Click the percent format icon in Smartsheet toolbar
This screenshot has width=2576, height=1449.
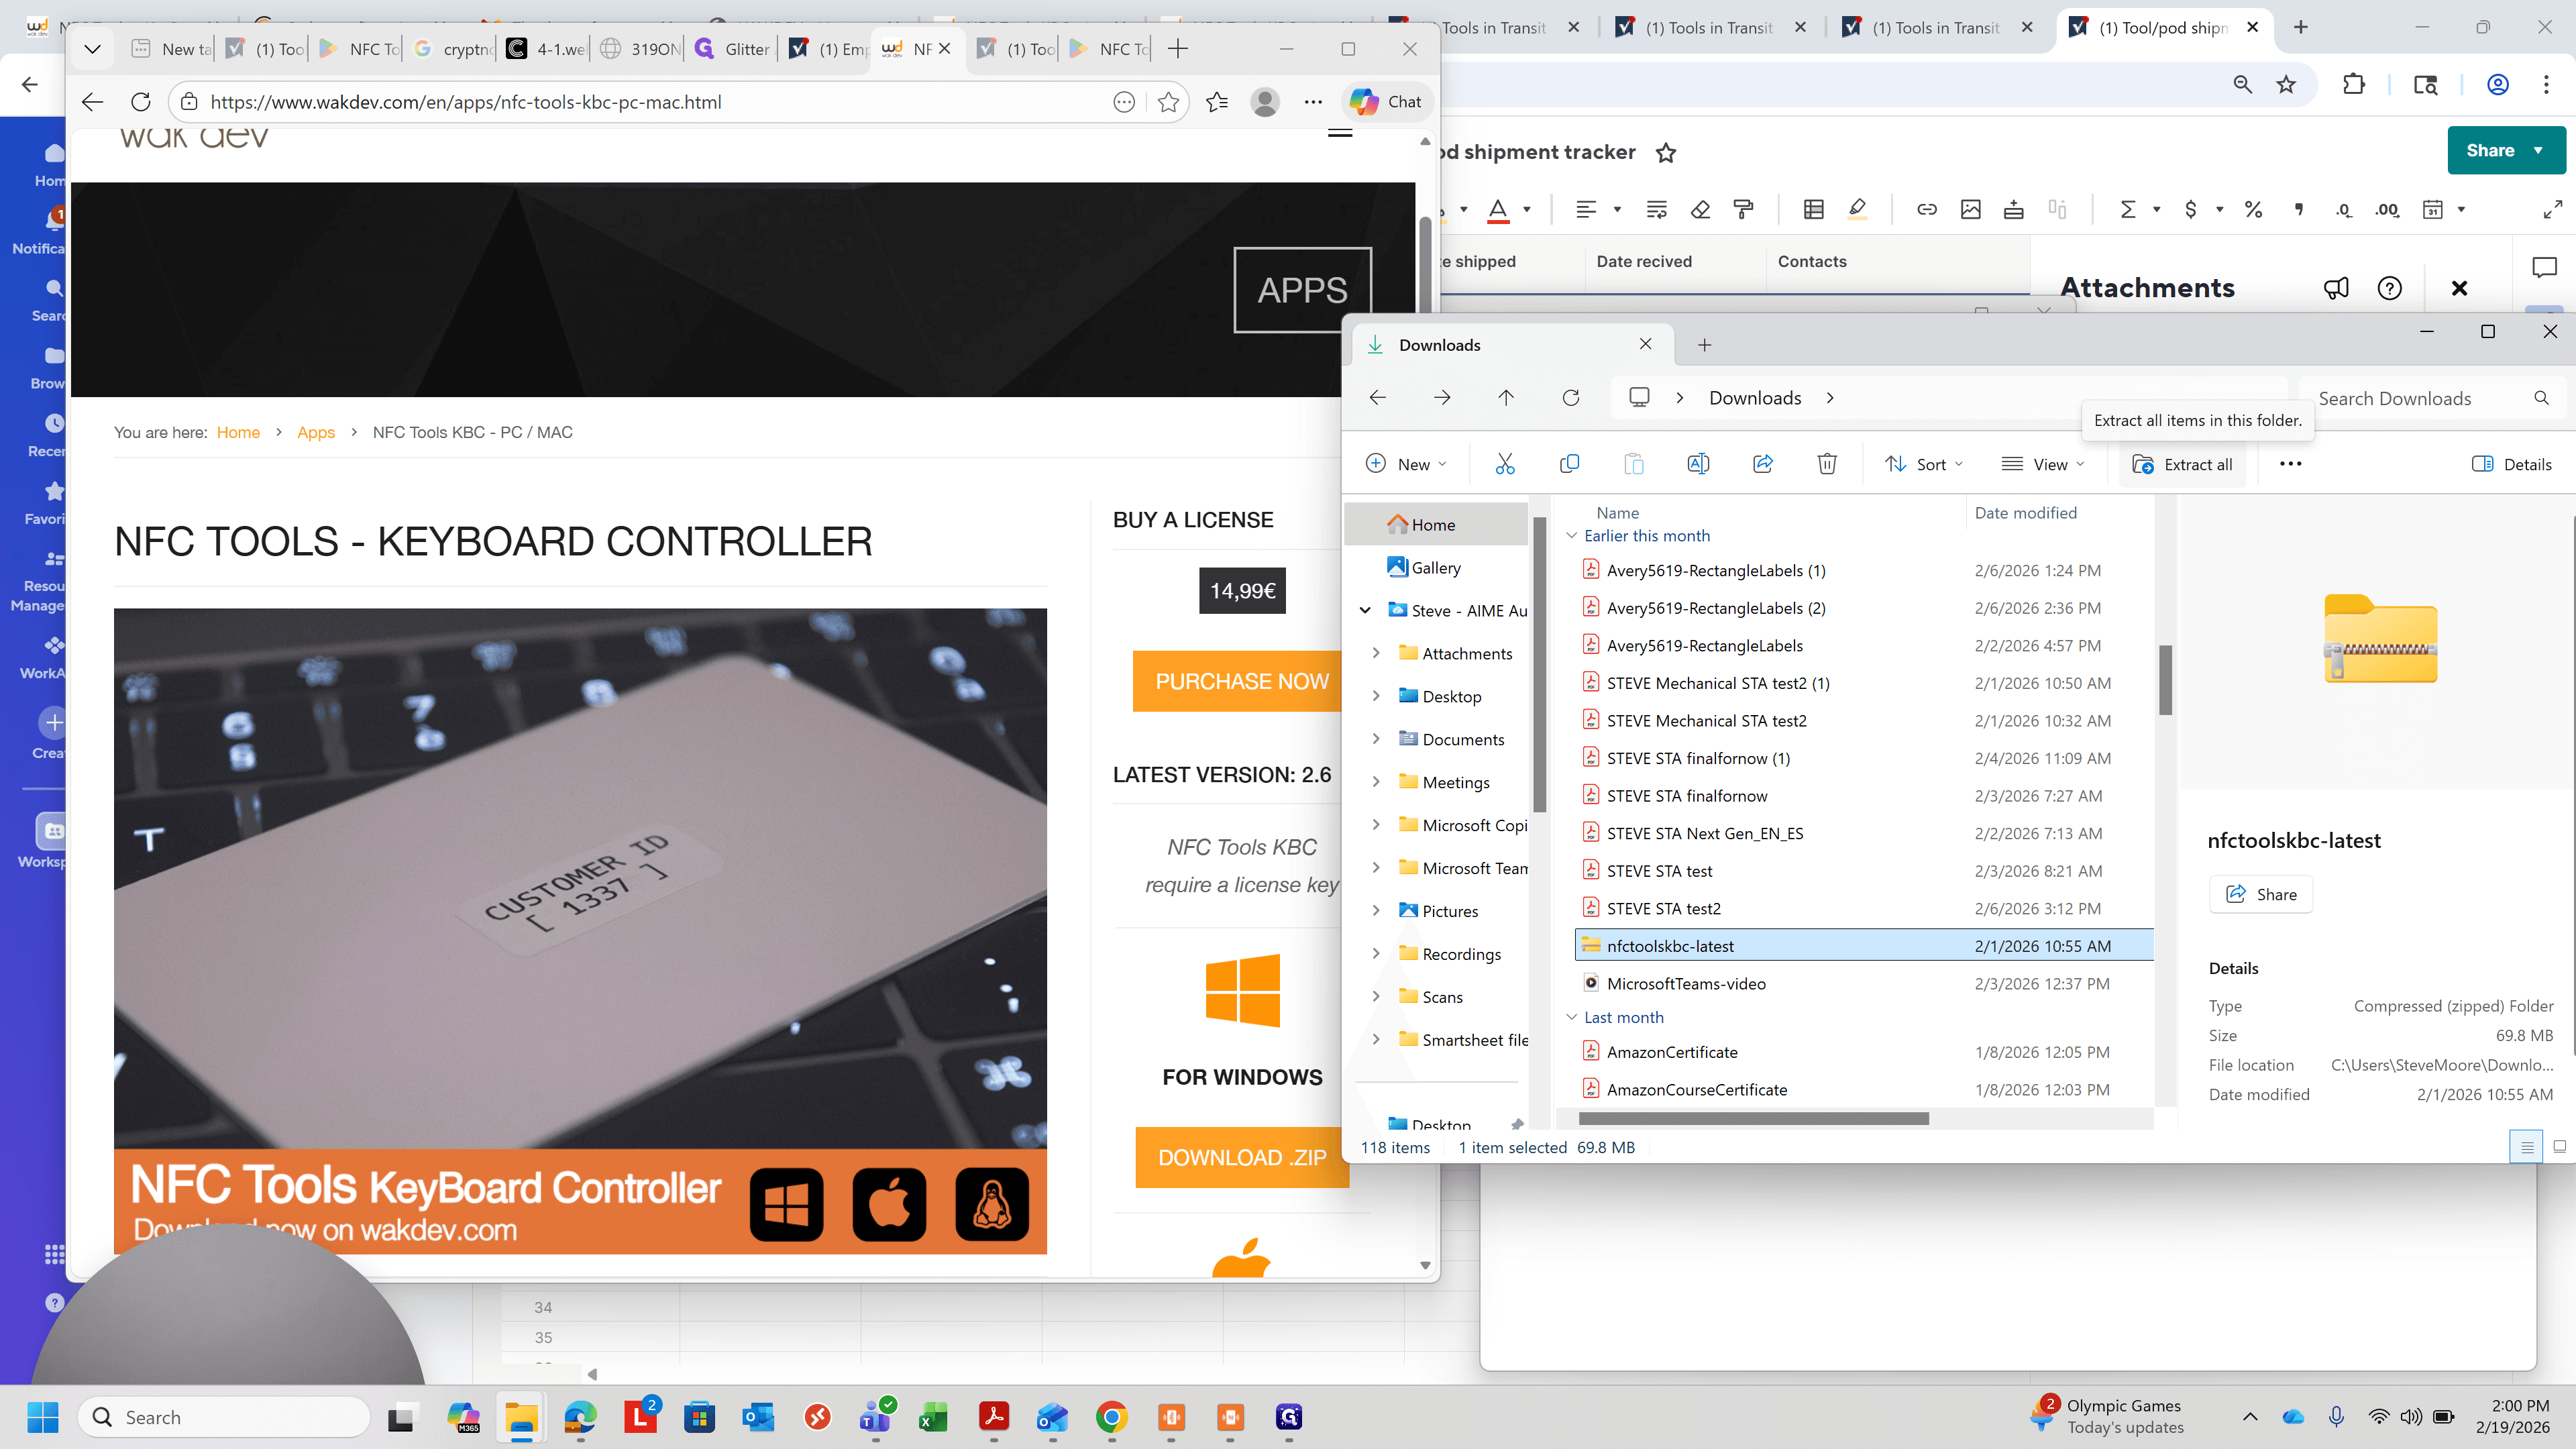pyautogui.click(x=2253, y=209)
